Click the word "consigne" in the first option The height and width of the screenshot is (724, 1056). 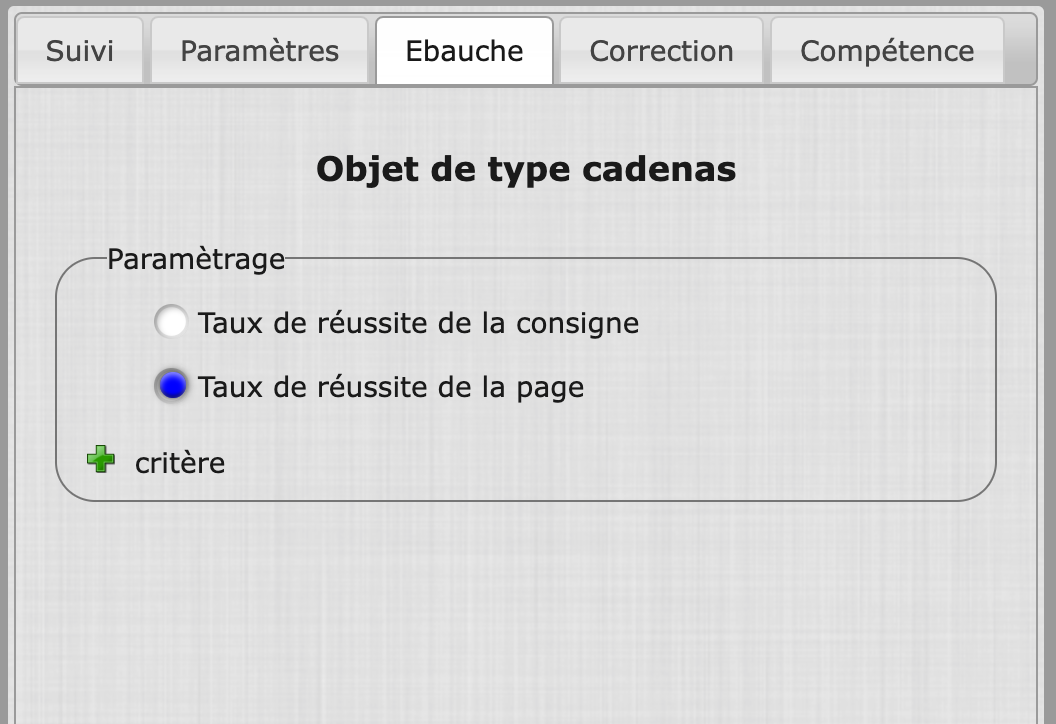(577, 323)
